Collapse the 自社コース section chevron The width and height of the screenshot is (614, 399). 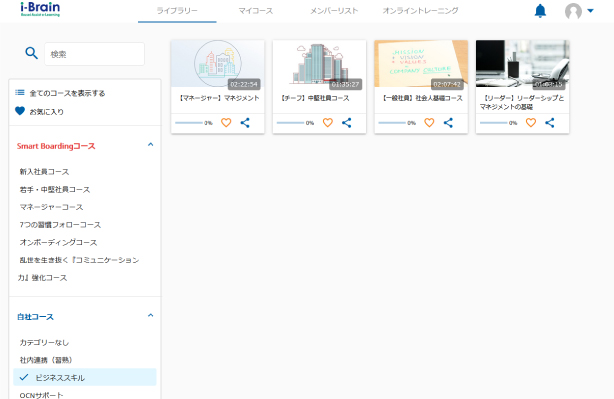pyautogui.click(x=150, y=315)
